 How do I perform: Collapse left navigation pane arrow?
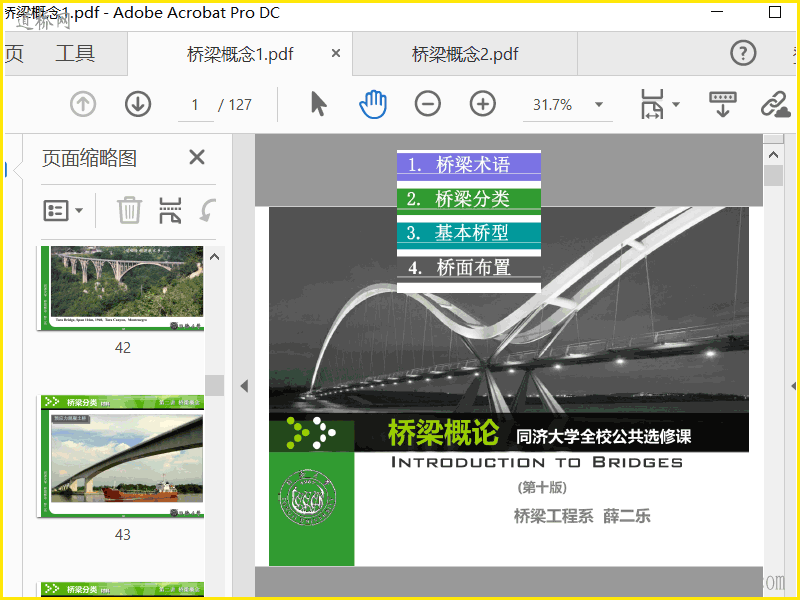(x=244, y=386)
